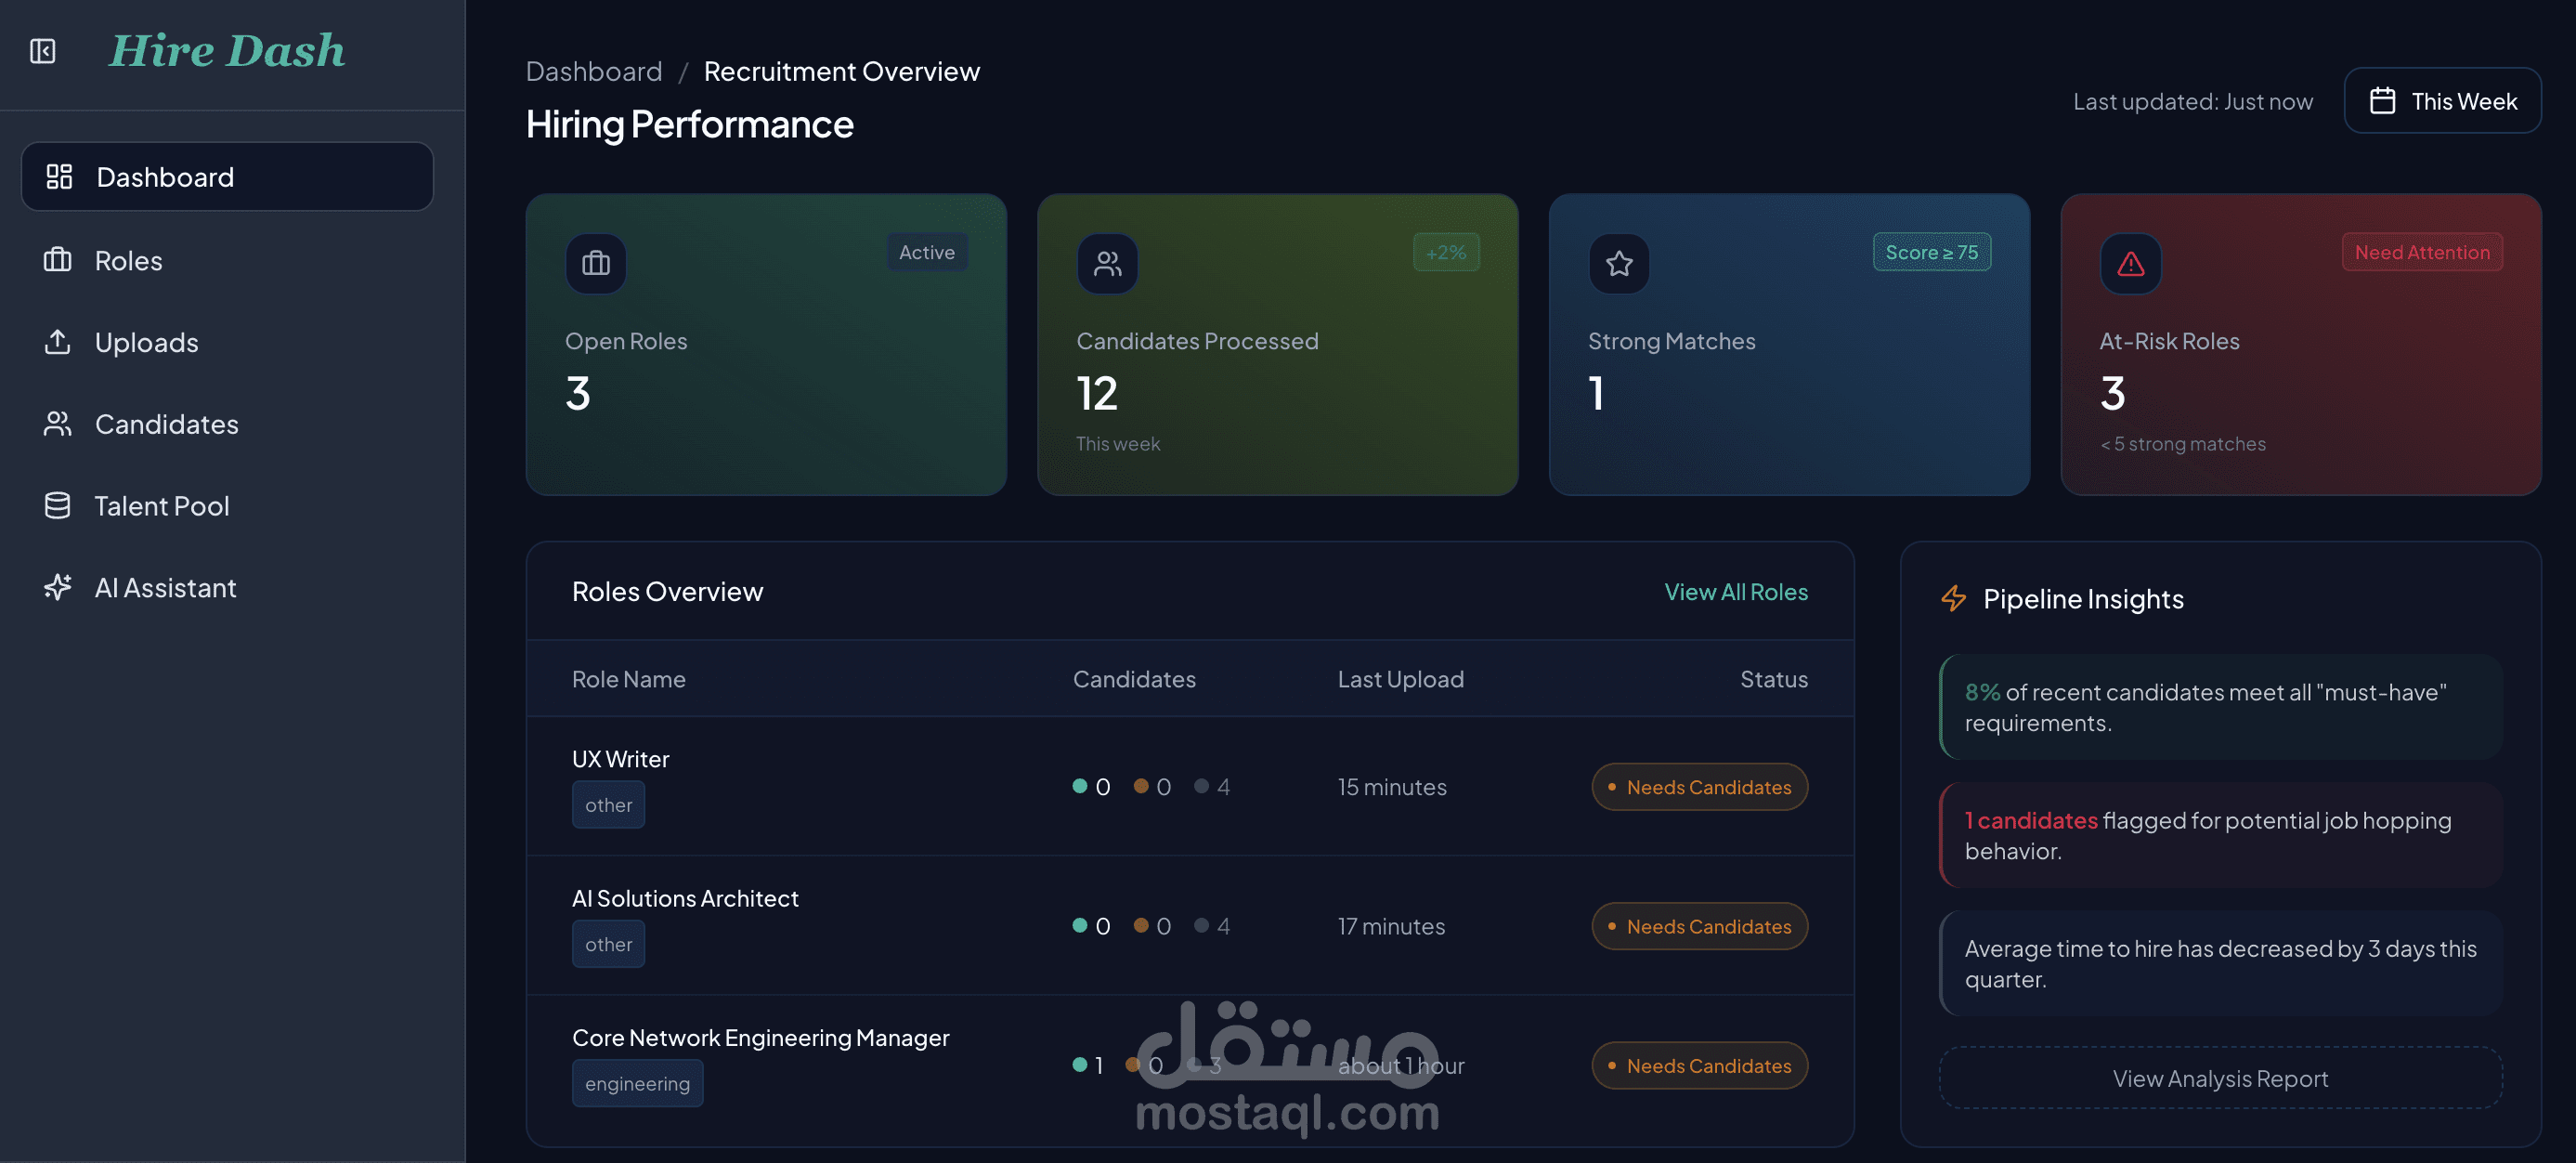Viewport: 2576px width, 1163px height.
Task: Click the +2% change badge
Action: tap(1446, 252)
